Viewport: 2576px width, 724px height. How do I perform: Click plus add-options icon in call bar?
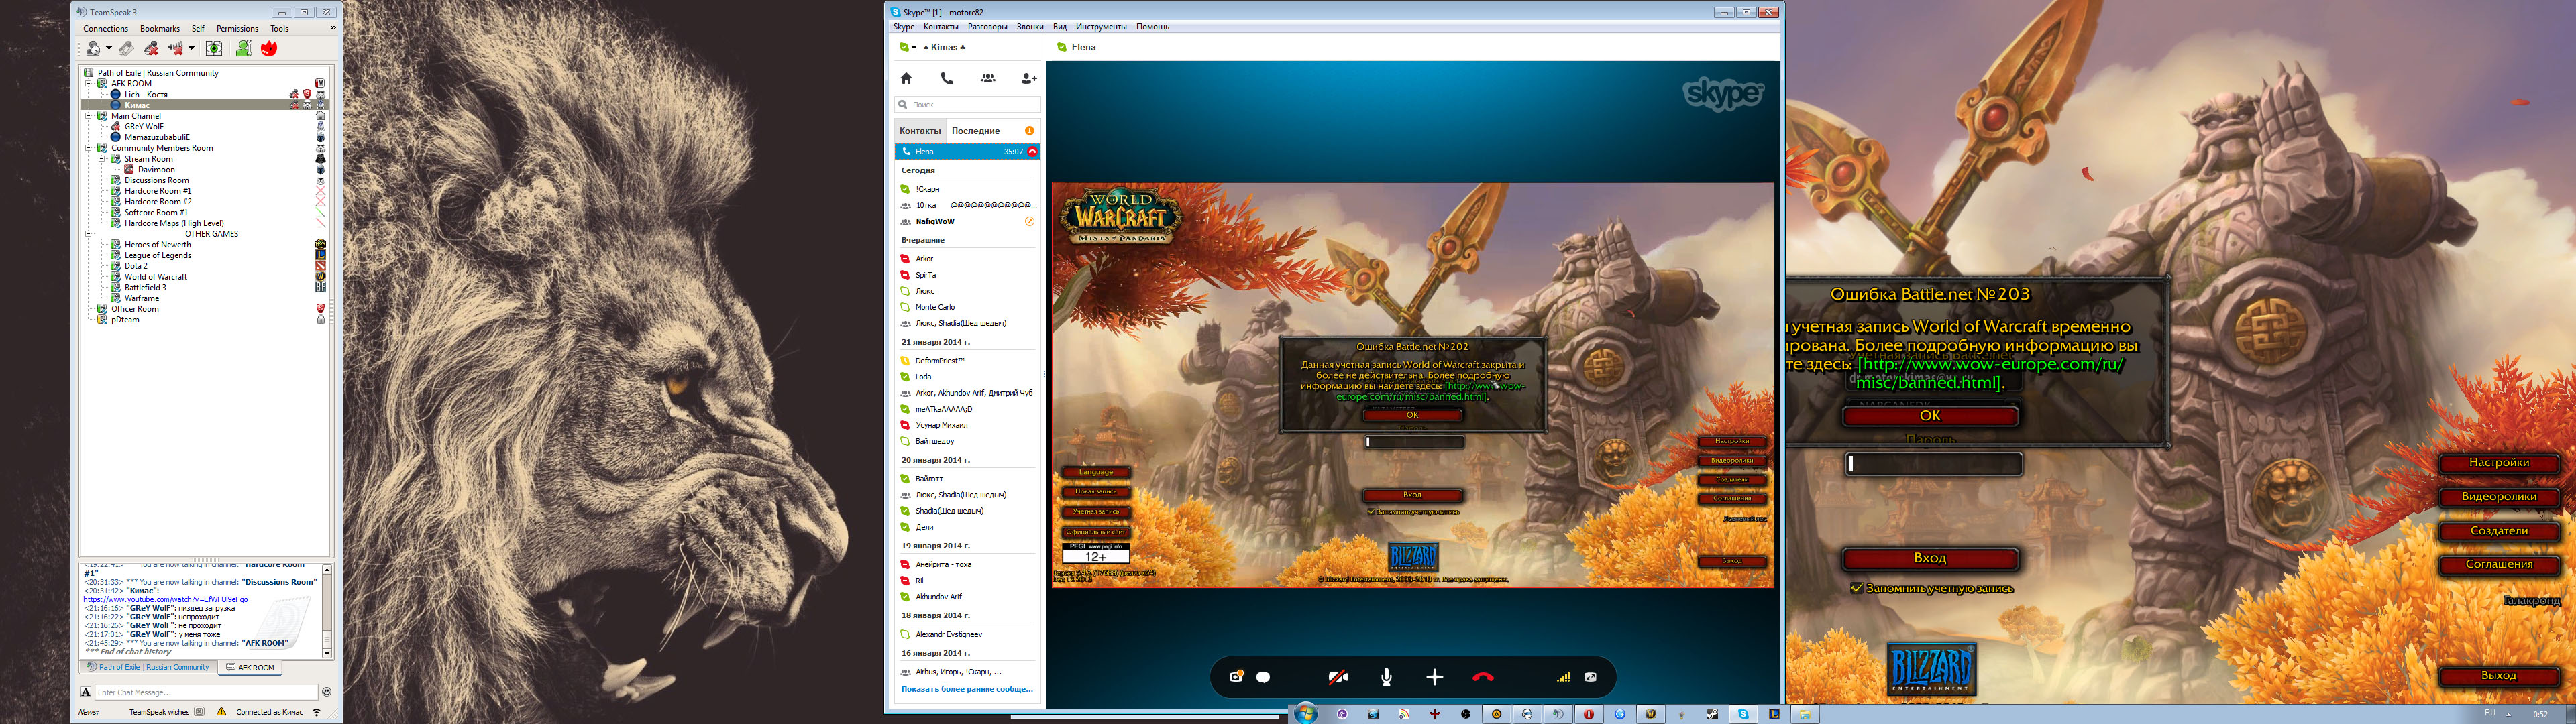coord(1434,677)
